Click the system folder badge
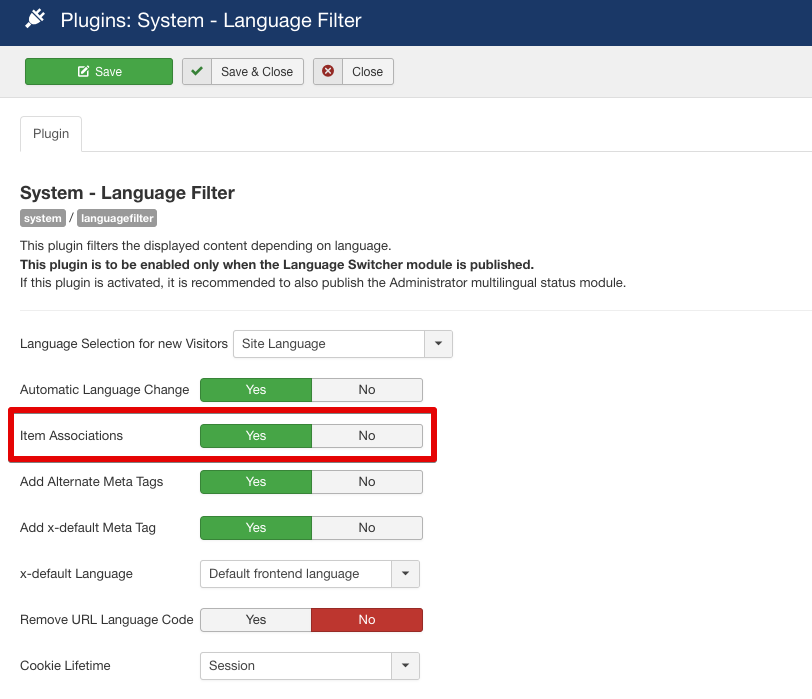 (43, 218)
